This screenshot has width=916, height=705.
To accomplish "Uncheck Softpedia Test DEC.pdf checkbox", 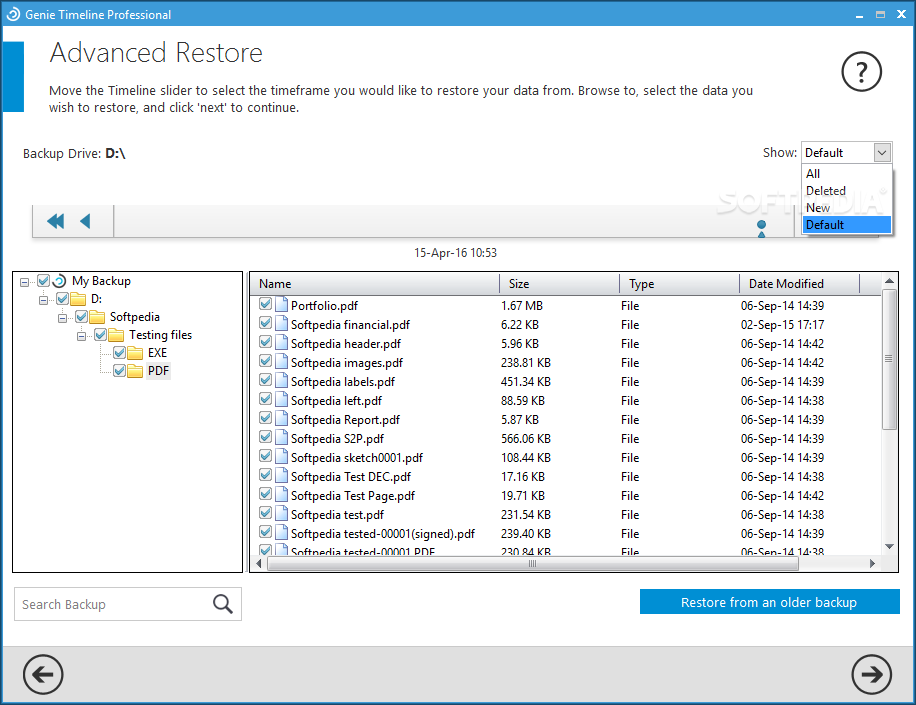I will click(265, 475).
